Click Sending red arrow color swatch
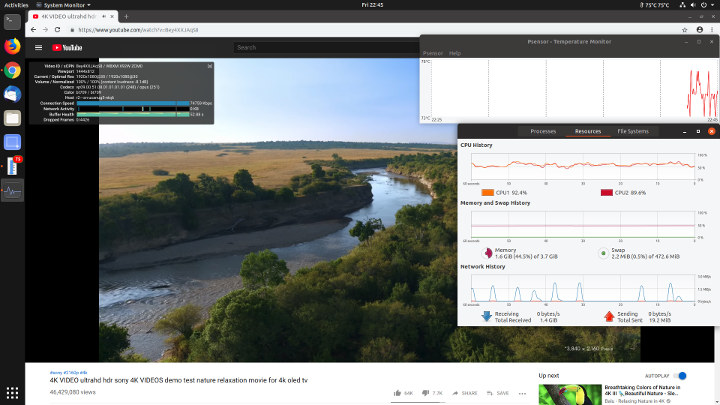Image resolution: width=720 pixels, height=405 pixels. (x=609, y=316)
